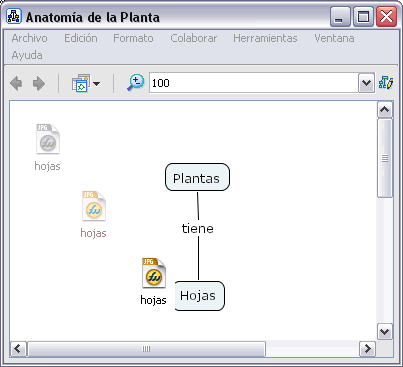This screenshot has height=367, width=403.
Task: Click the back navigation arrow
Action: (16, 83)
